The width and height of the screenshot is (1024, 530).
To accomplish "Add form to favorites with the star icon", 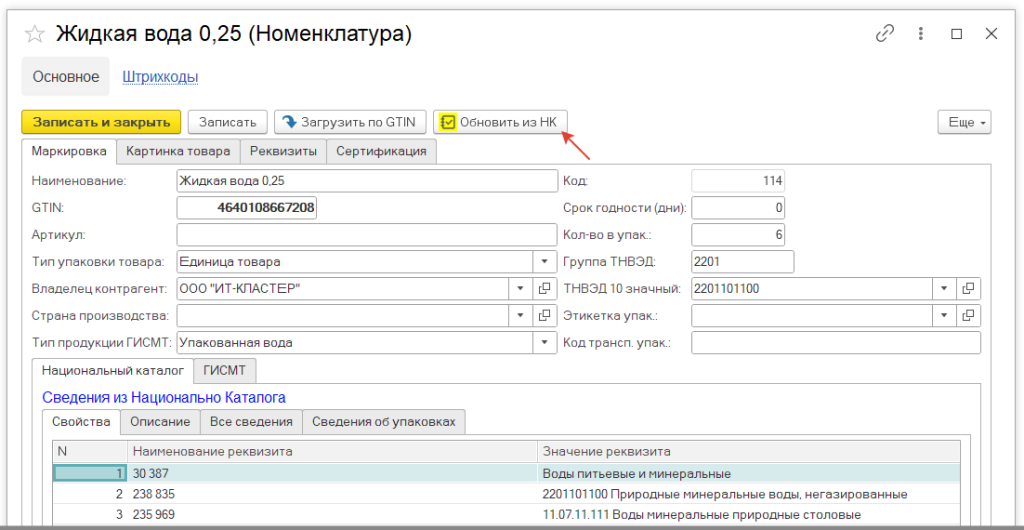I will [x=34, y=35].
